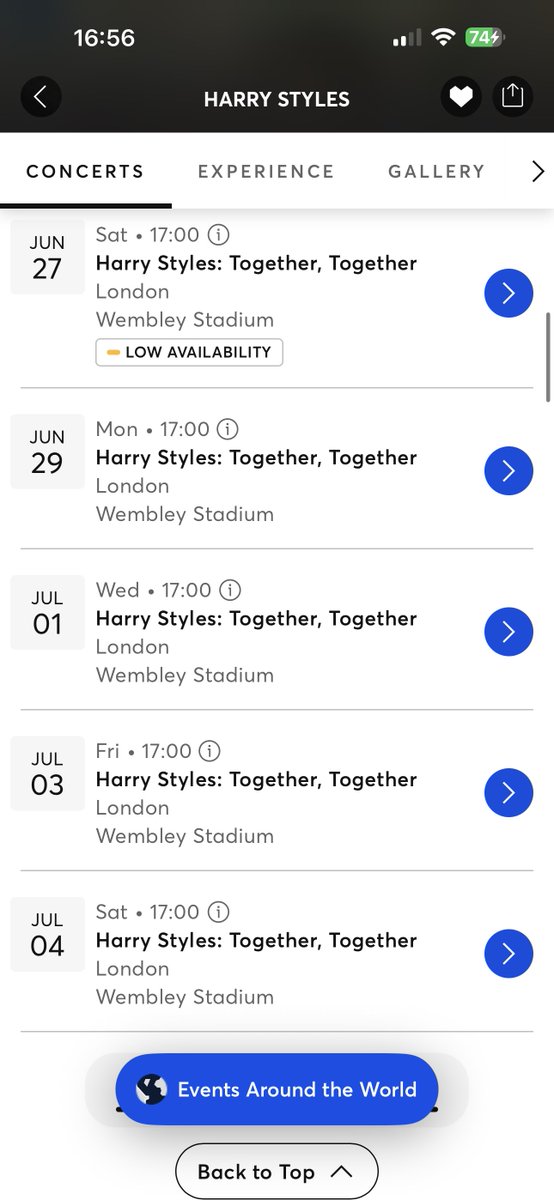Viewport: 554px width, 1200px height.
Task: Show more tabs with right chevron
Action: coord(538,172)
